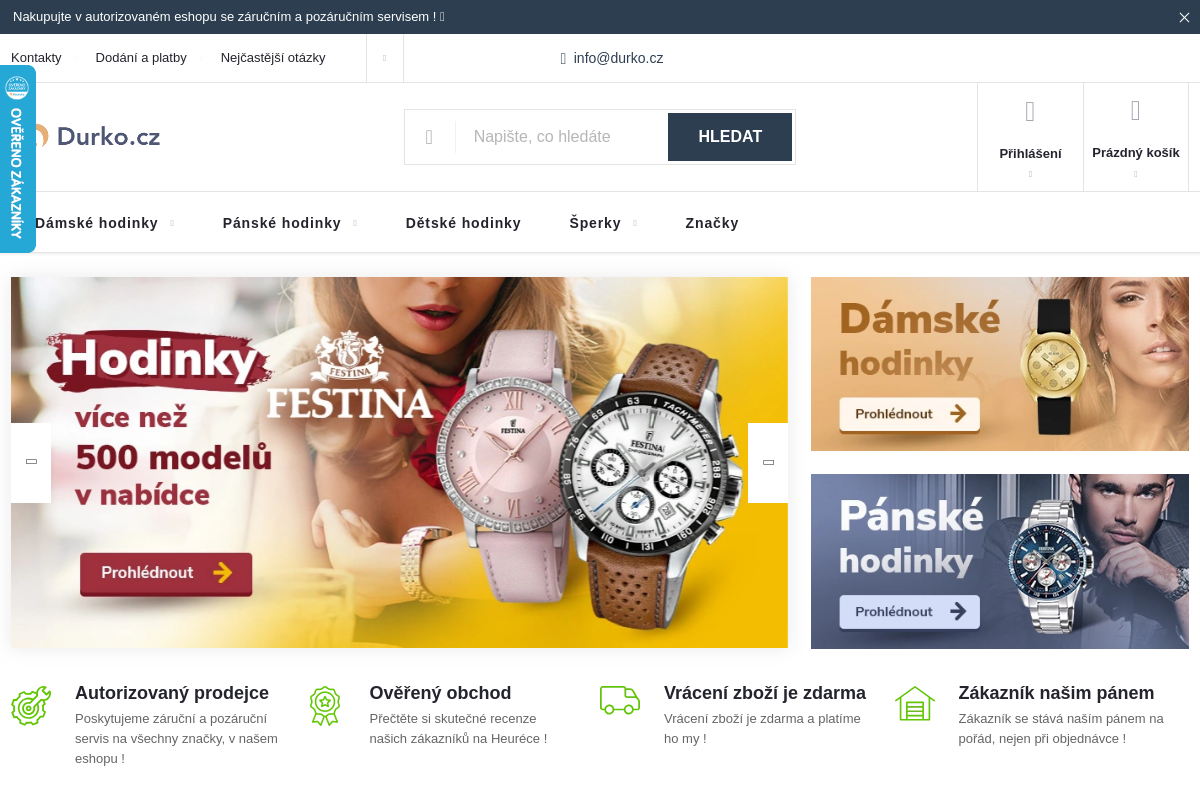Screen dimensions: 1200x800
Task: Open the Durko.cz logo homepage
Action: (96, 137)
